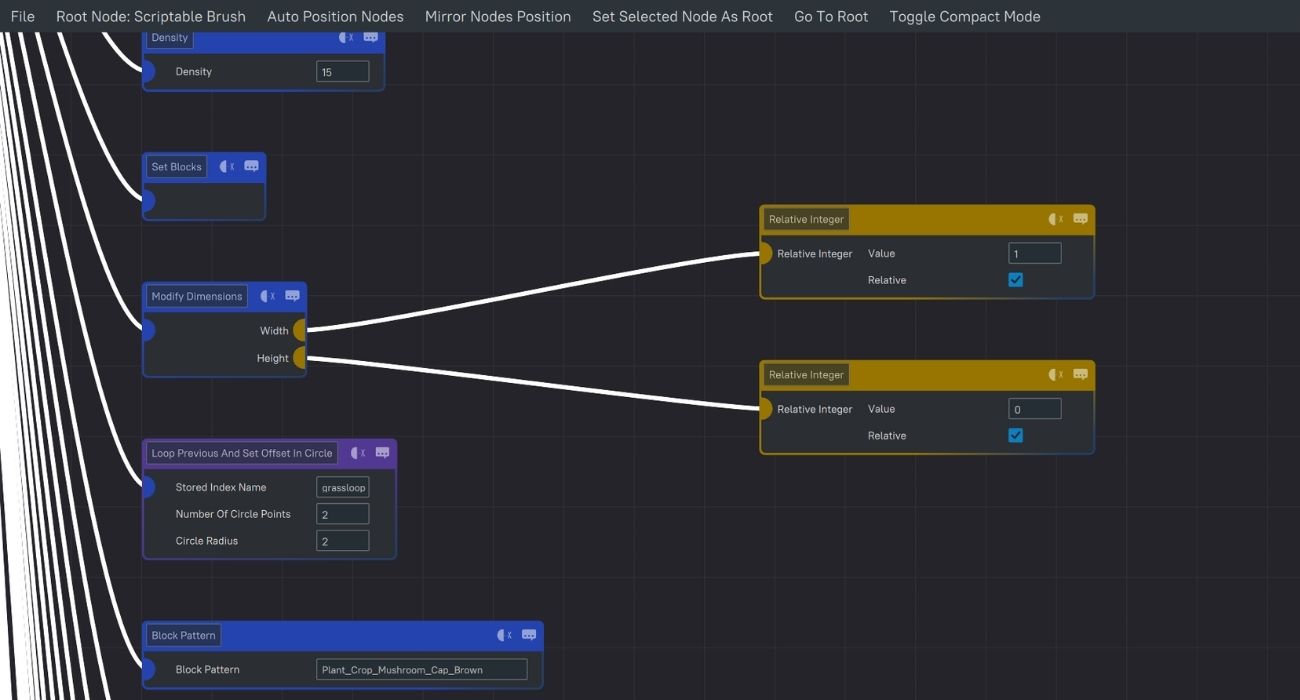
Task: Click disconnect icon on Modify Dimensions node
Action: tap(267, 296)
